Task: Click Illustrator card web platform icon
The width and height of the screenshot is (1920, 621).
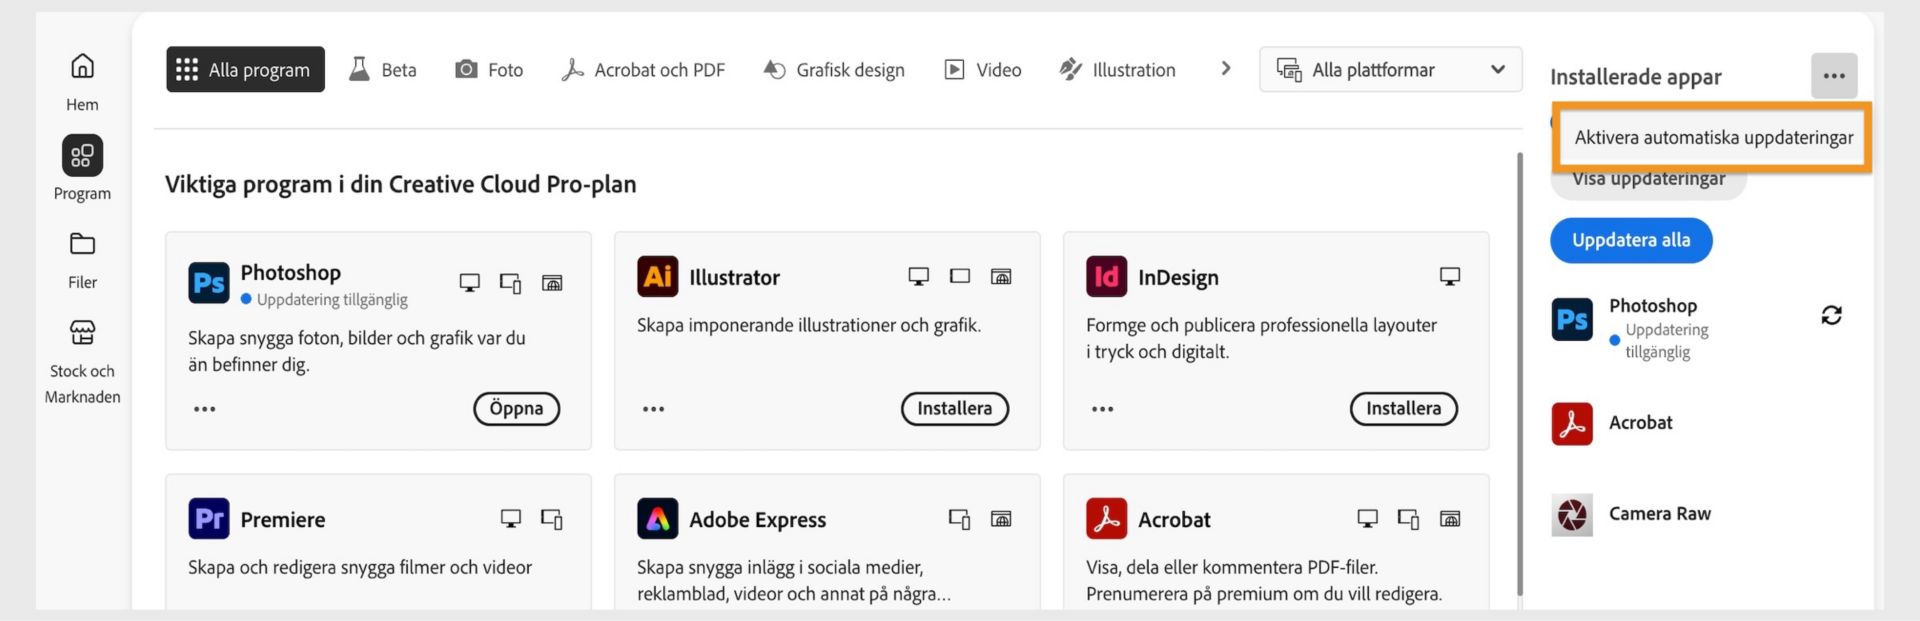Action: [x=1001, y=276]
